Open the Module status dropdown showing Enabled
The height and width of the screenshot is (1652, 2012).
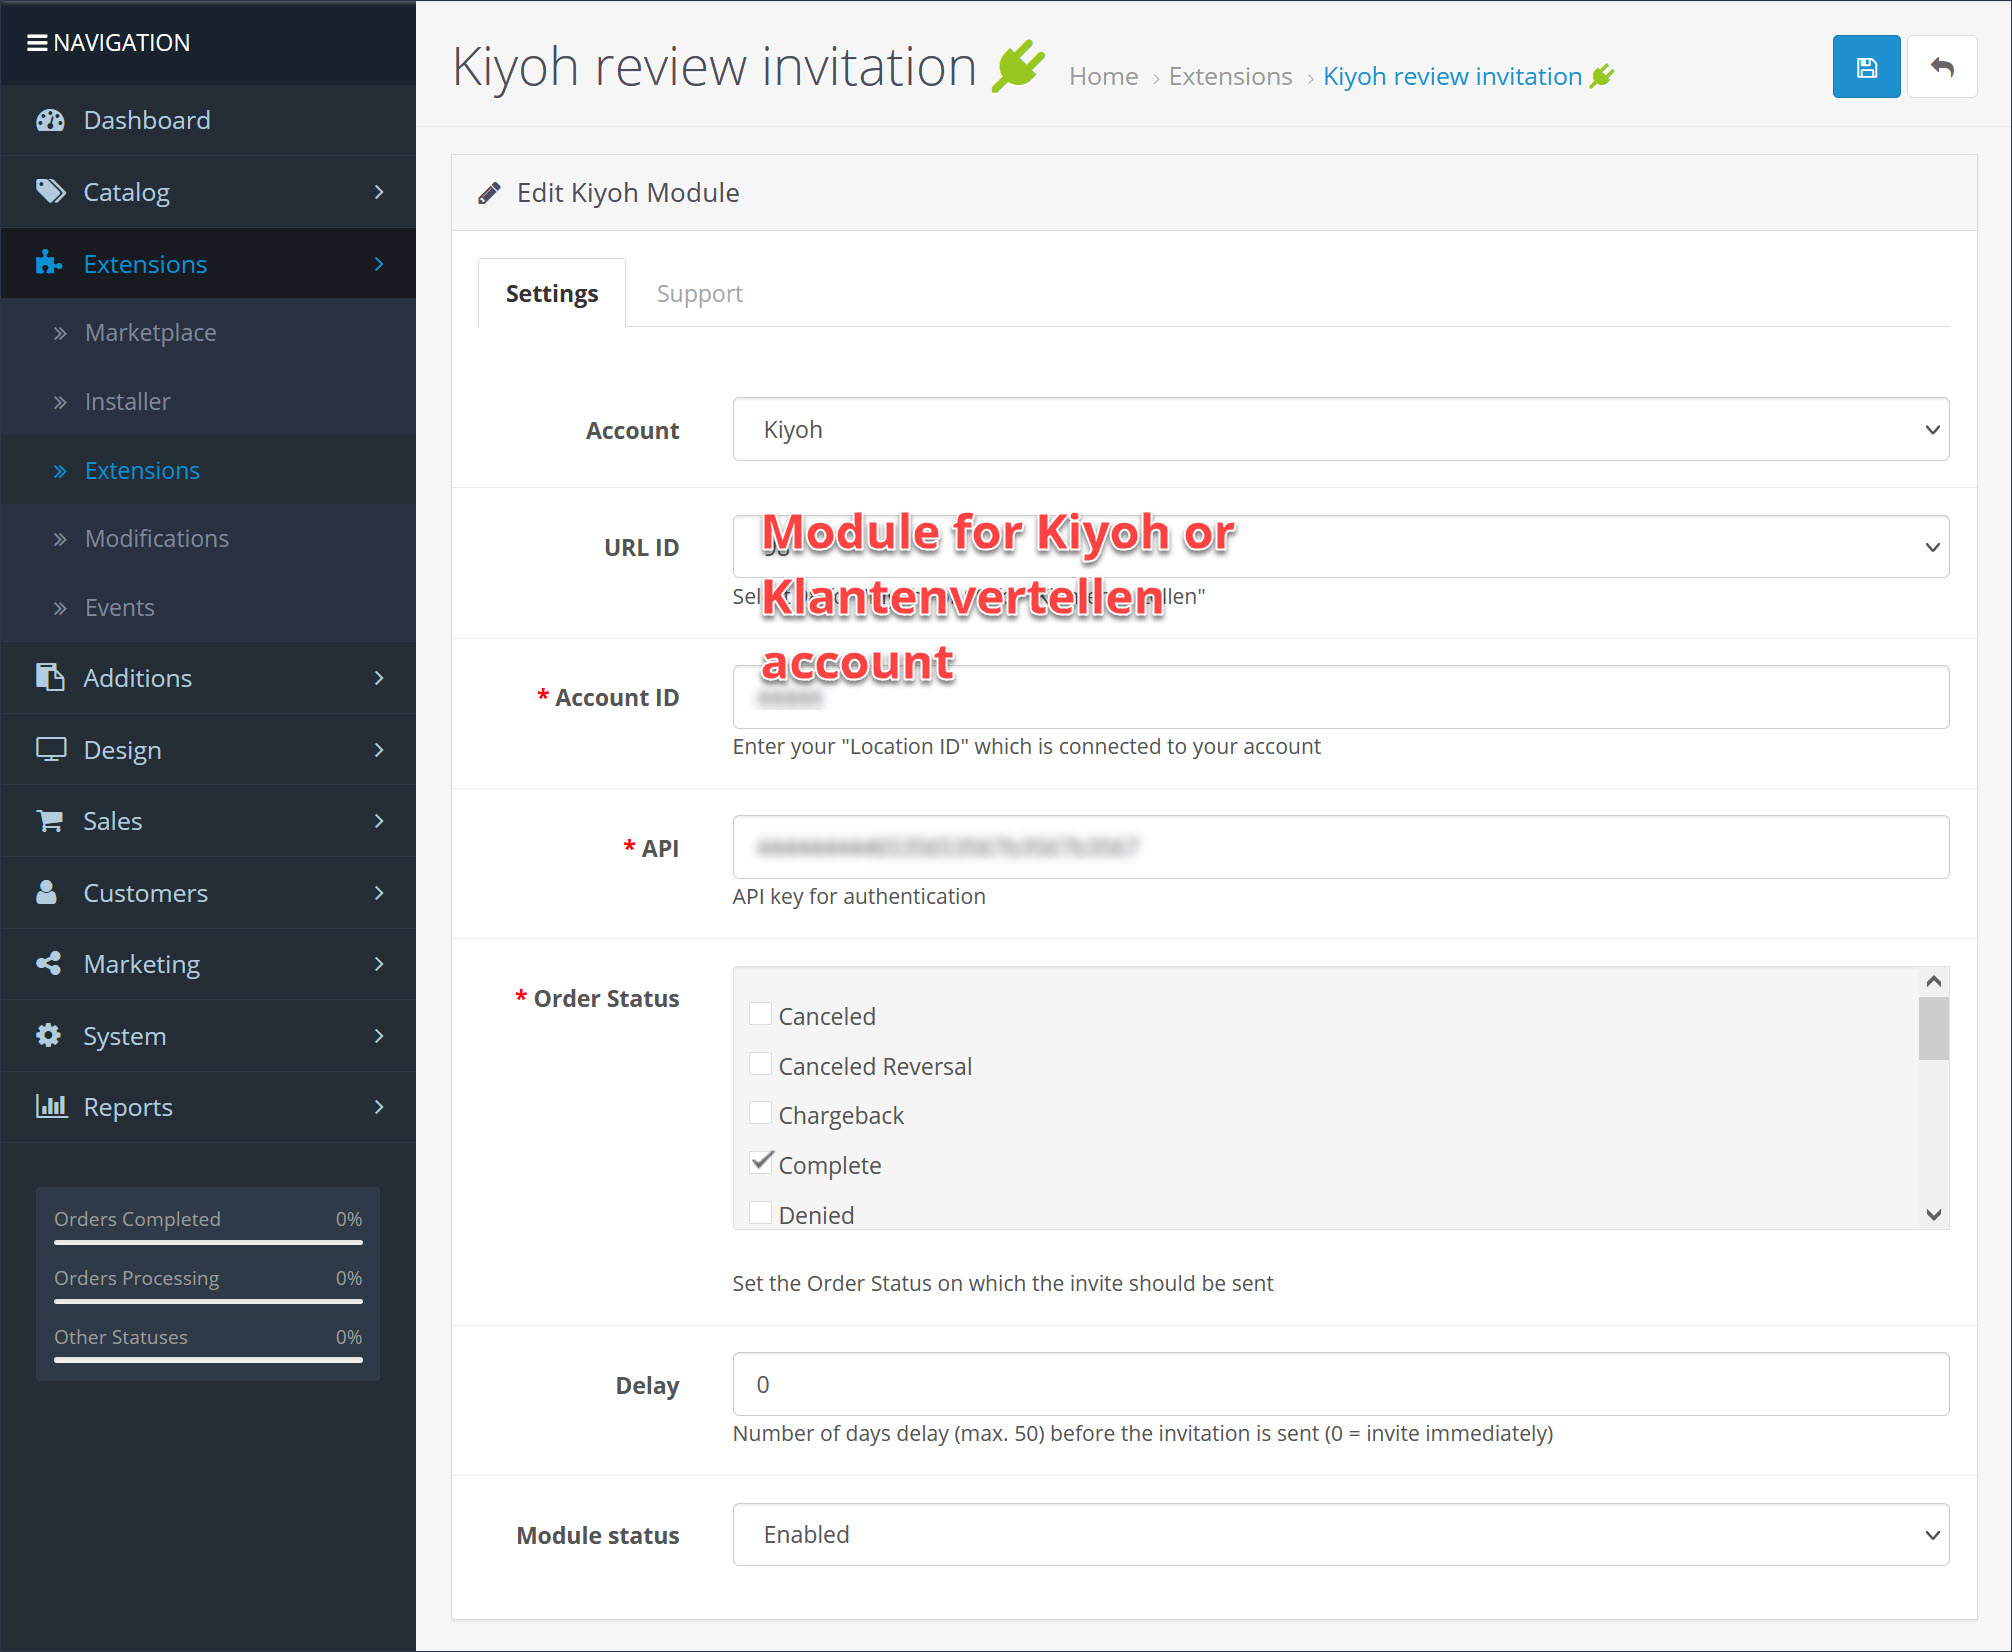tap(1340, 1534)
